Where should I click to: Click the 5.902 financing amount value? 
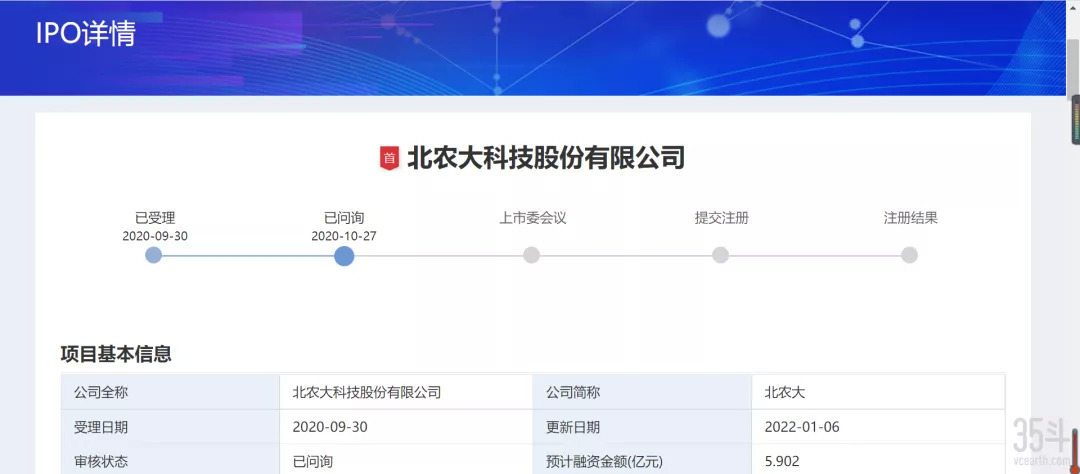pos(782,462)
